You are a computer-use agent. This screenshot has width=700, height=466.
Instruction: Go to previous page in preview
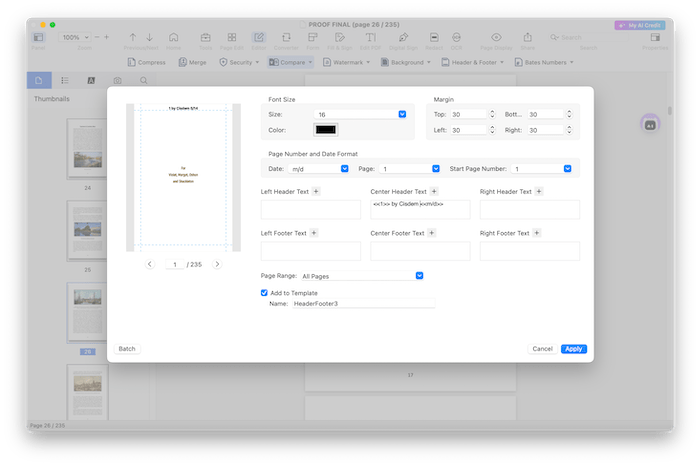[x=150, y=264]
